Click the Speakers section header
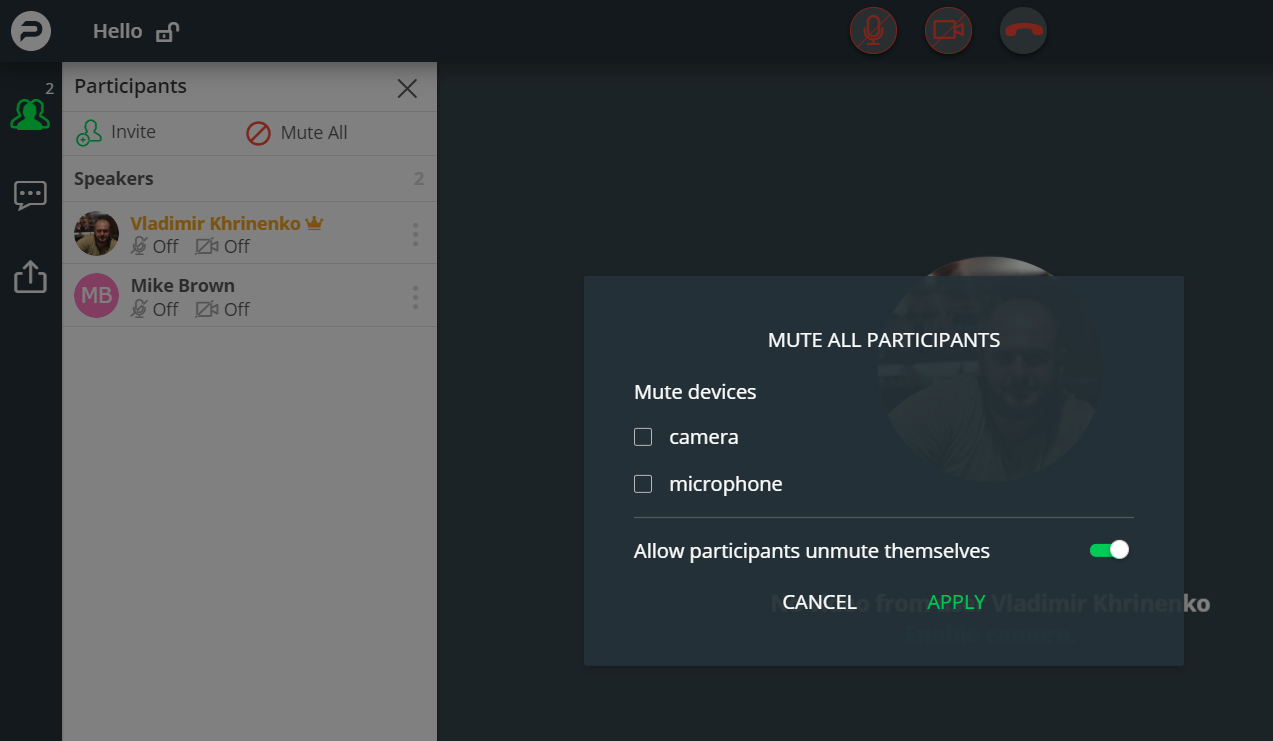1273x741 pixels. tap(249, 179)
